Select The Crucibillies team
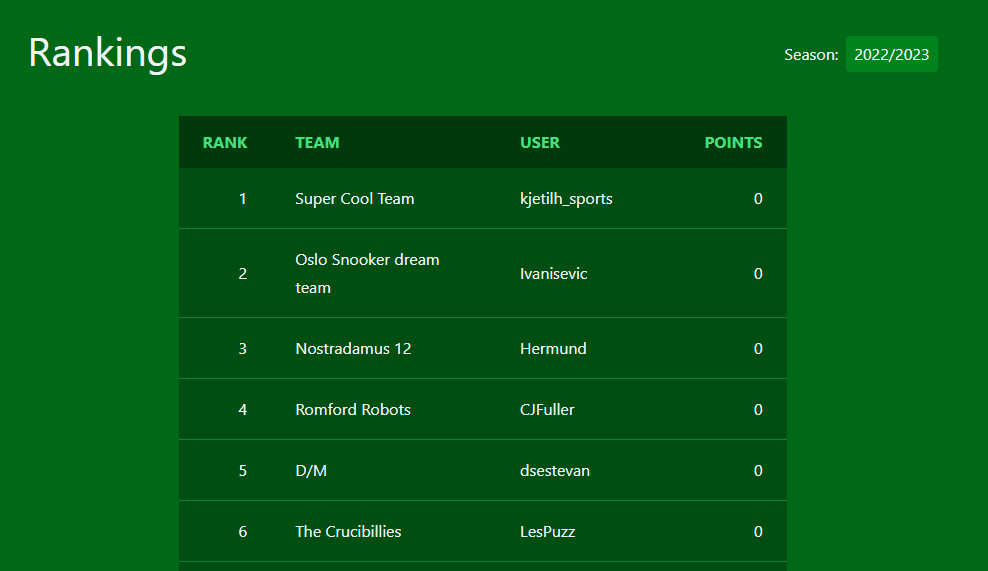The image size is (988, 571). pos(348,531)
